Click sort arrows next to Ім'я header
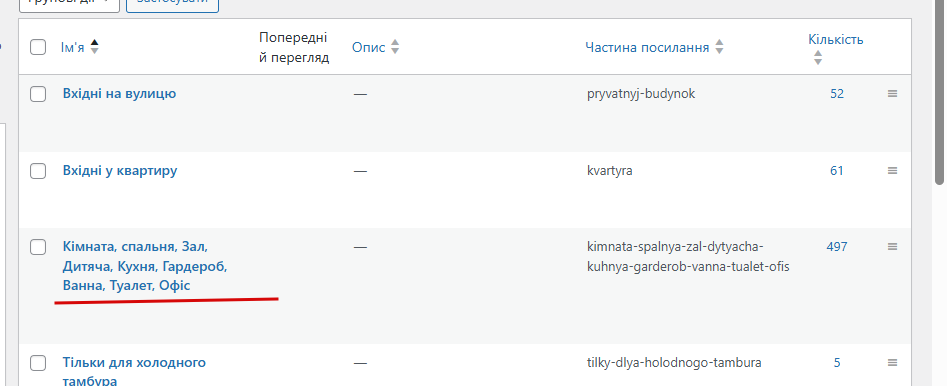The width and height of the screenshot is (947, 386). click(x=94, y=47)
